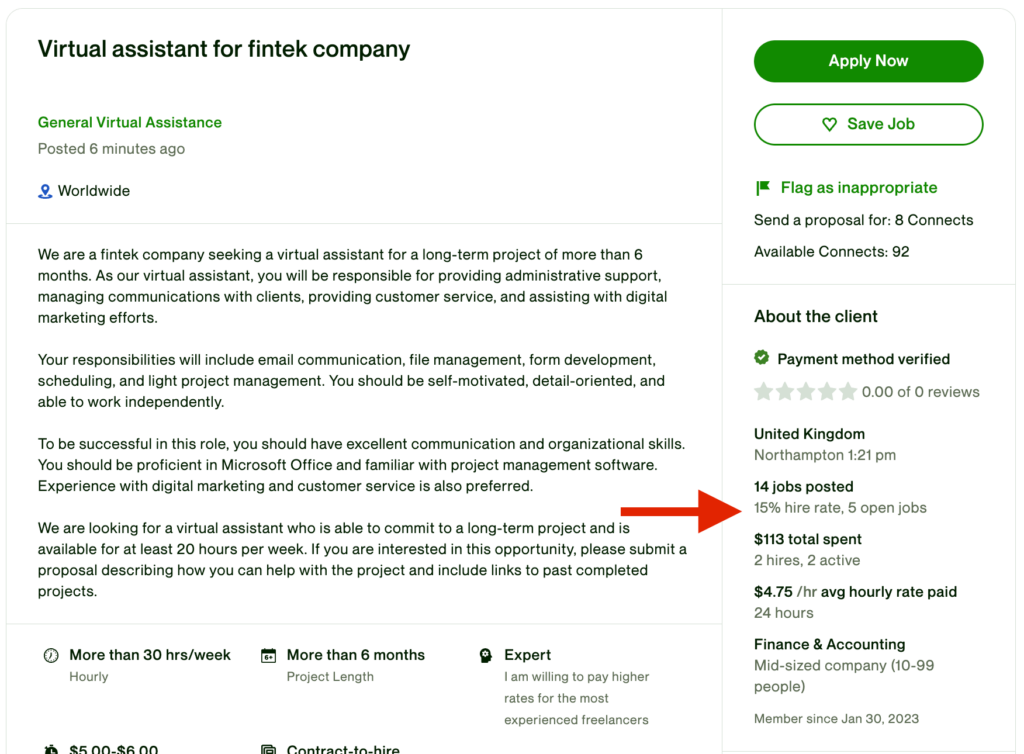This screenshot has height=754, width=1024.
Task: Click the calendar icon beside Project Length
Action: point(268,656)
